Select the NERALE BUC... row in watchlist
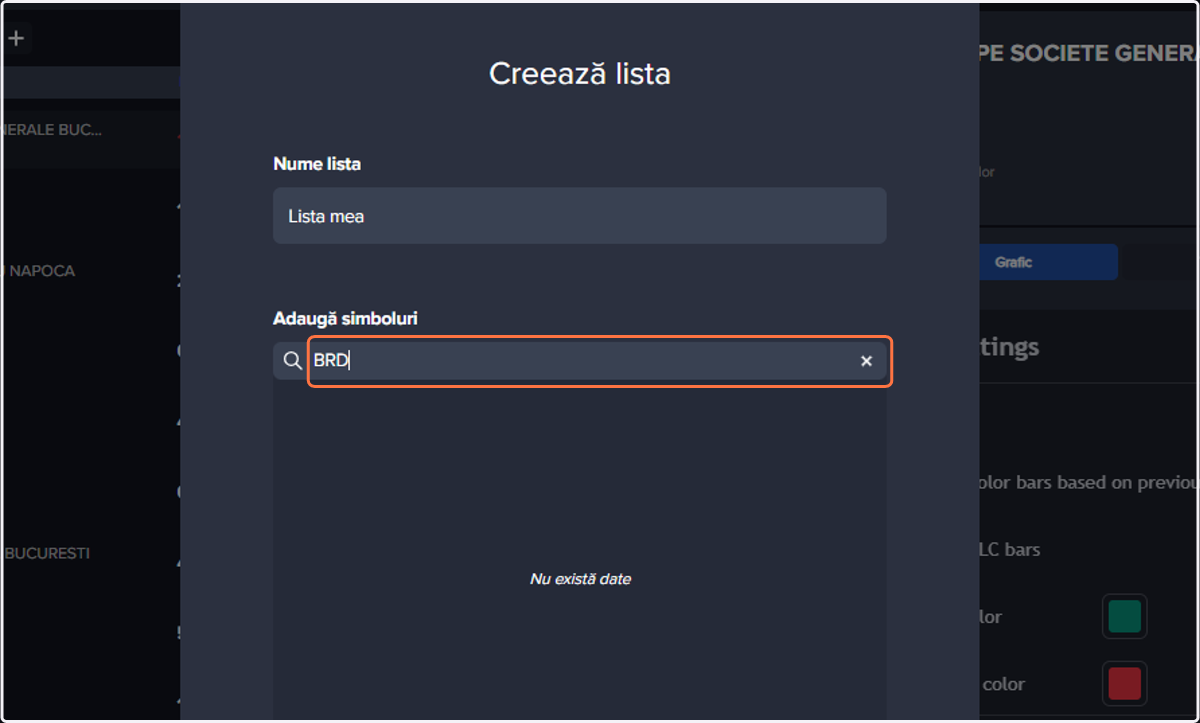The width and height of the screenshot is (1200, 723). click(x=91, y=130)
